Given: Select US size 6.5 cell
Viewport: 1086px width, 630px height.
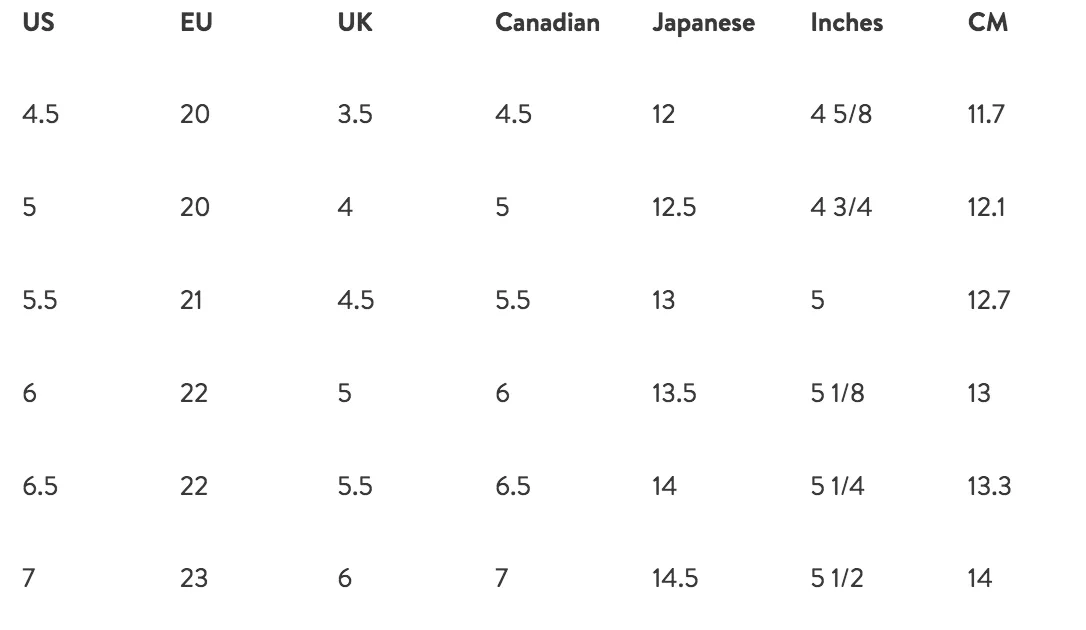Looking at the screenshot, I should tap(39, 486).
